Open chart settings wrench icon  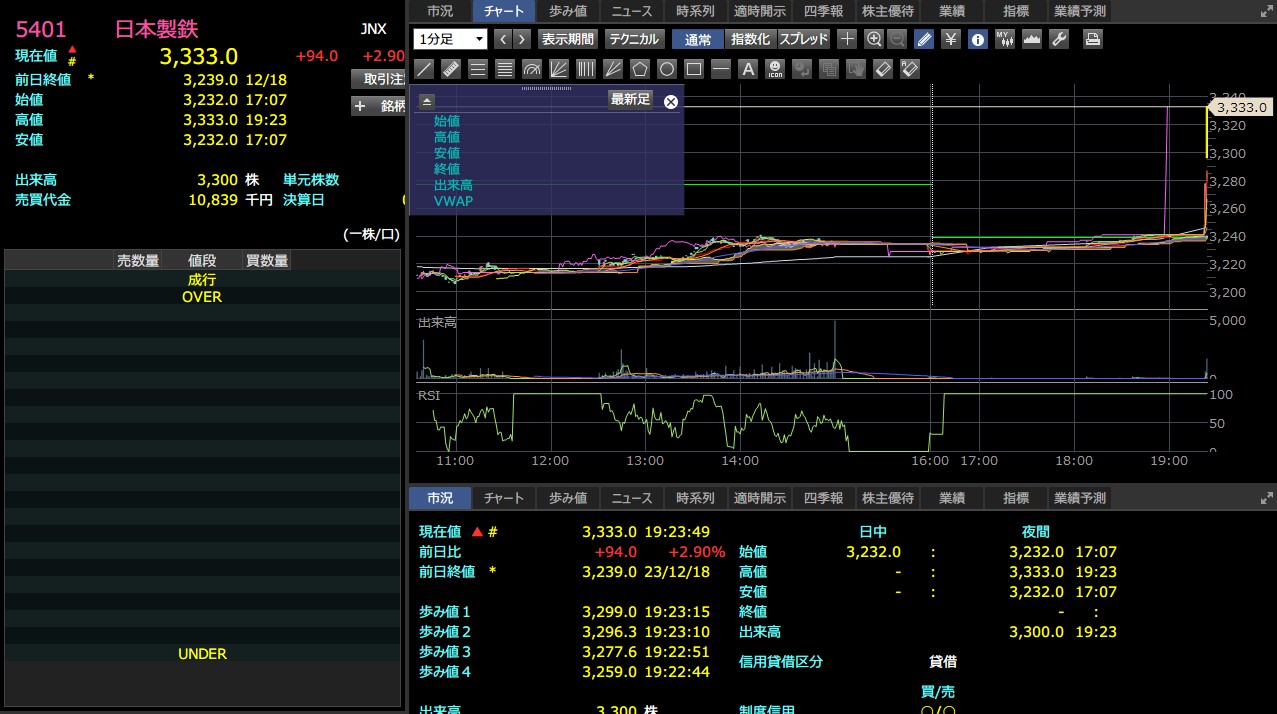point(1059,39)
